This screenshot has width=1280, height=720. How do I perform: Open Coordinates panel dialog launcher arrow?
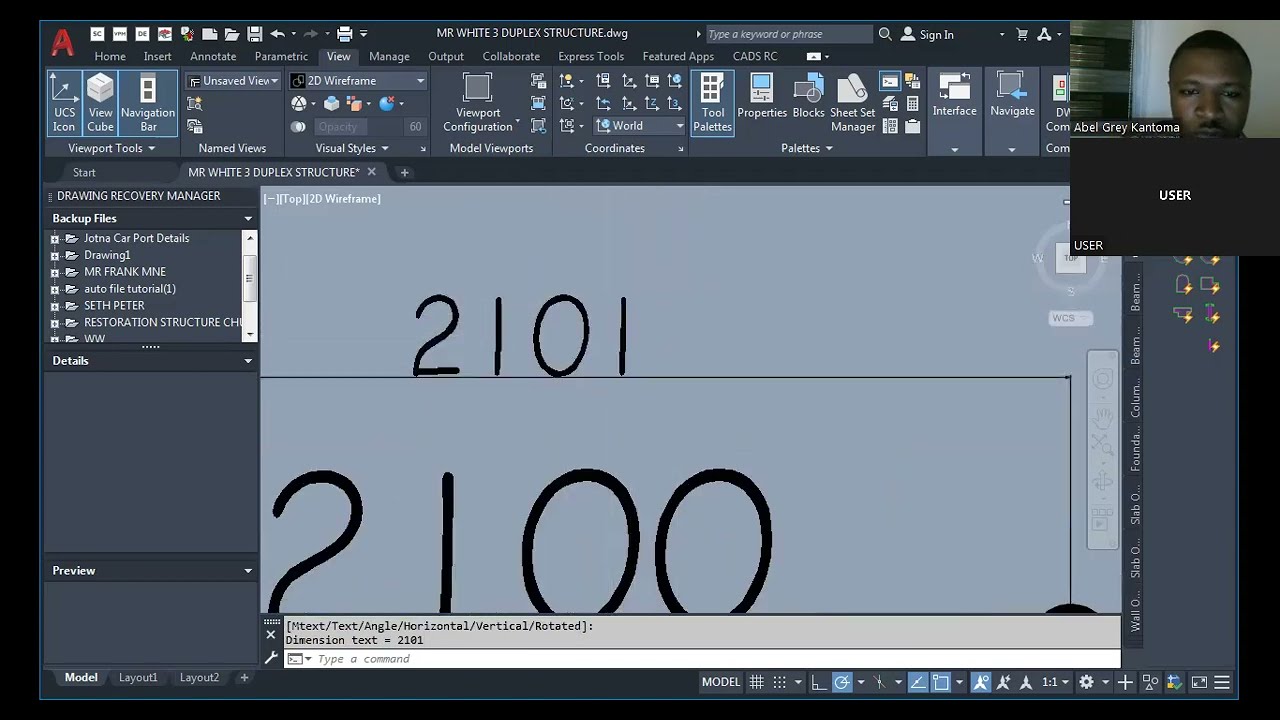click(x=681, y=149)
